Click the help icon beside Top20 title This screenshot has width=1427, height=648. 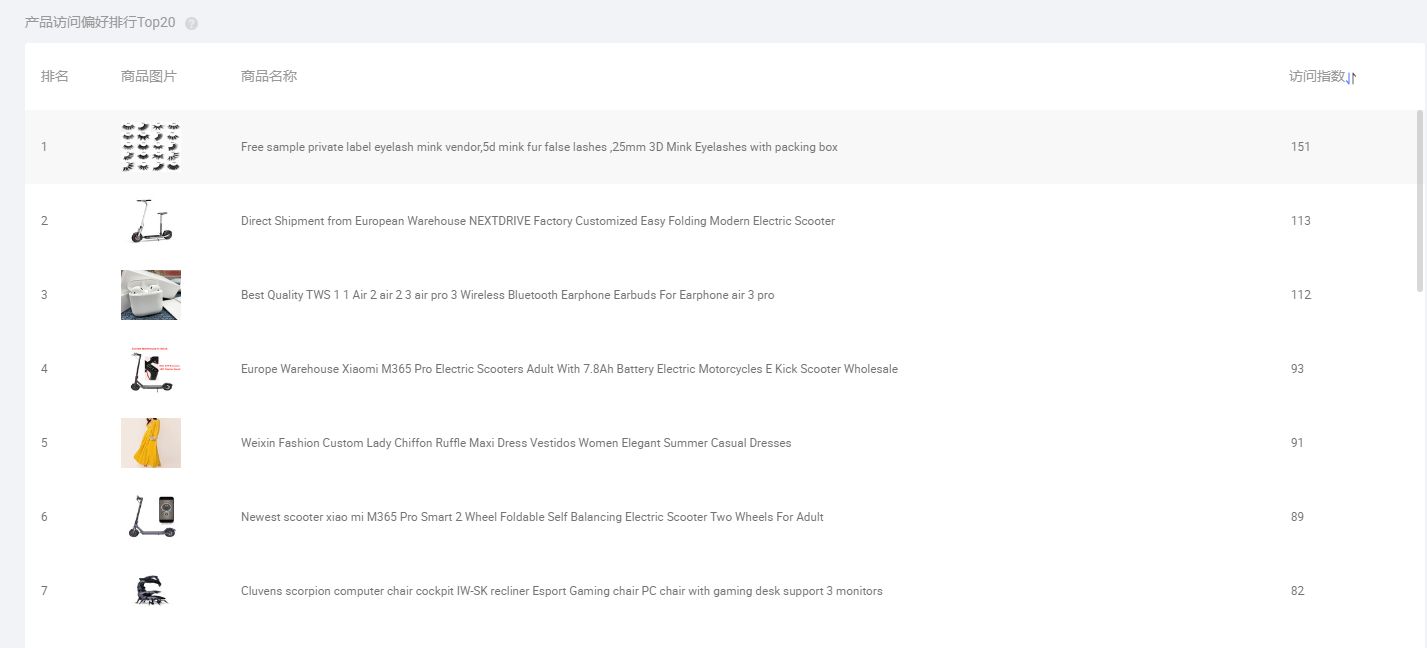(192, 23)
